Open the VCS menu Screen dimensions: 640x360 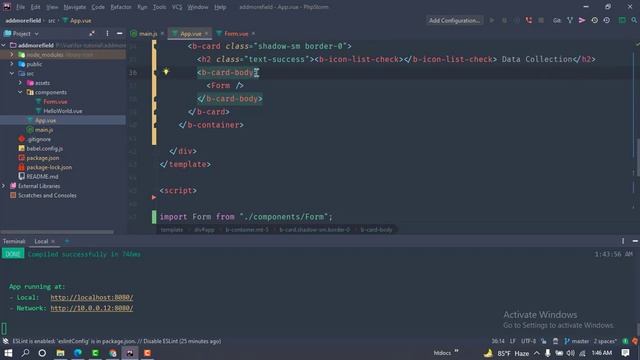point(177,7)
